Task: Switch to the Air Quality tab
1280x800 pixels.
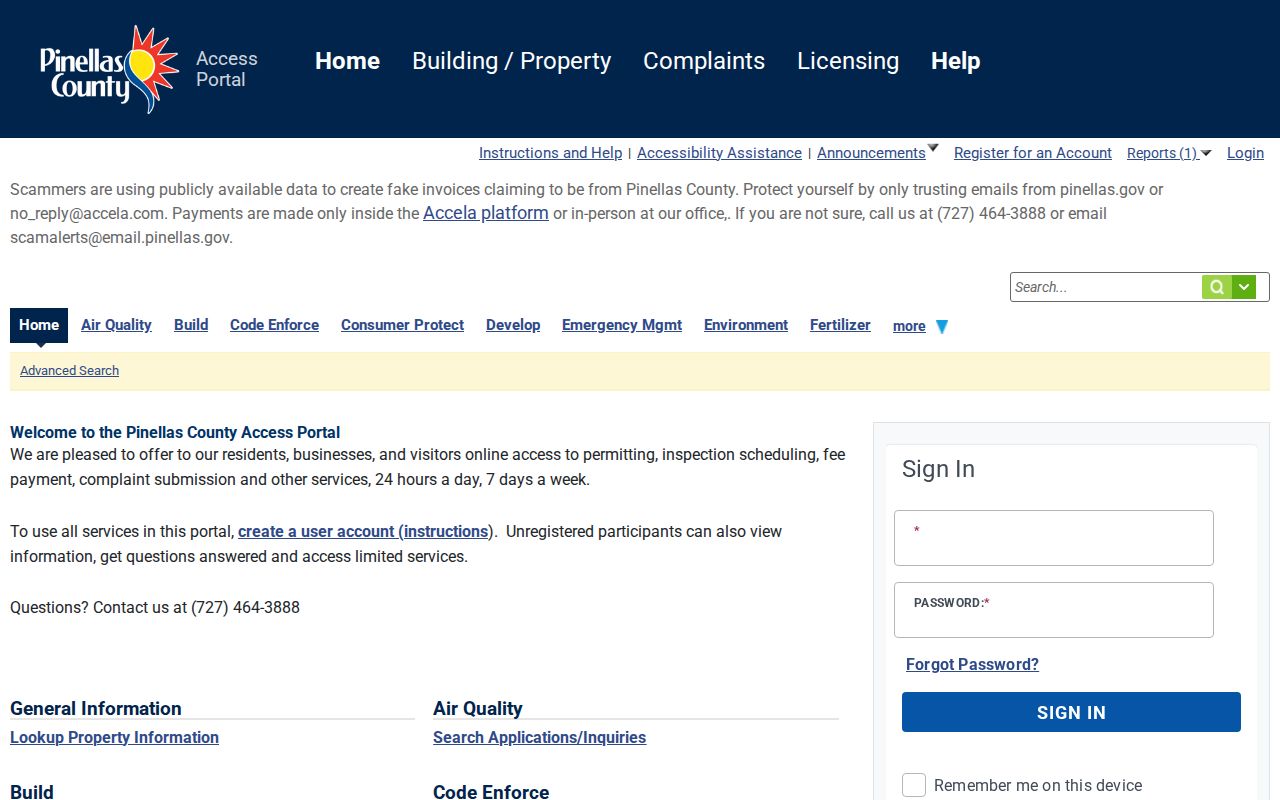Action: pyautogui.click(x=116, y=325)
